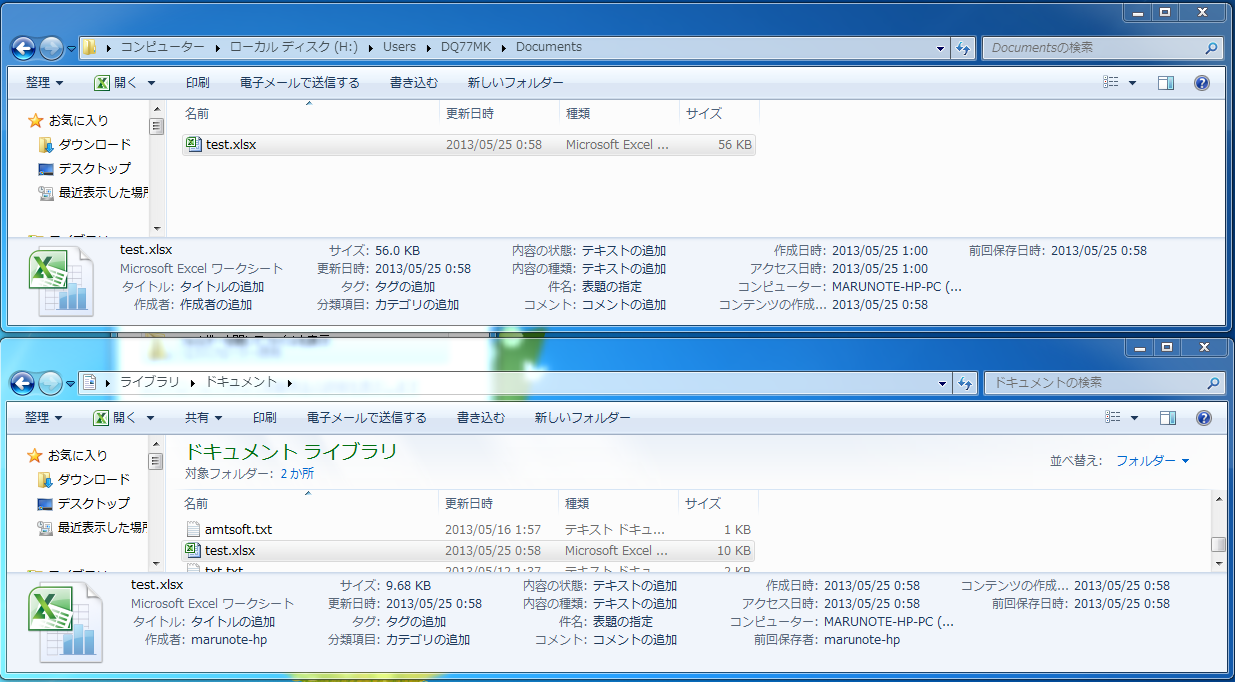Click 2 か所 link in library header

(297, 473)
